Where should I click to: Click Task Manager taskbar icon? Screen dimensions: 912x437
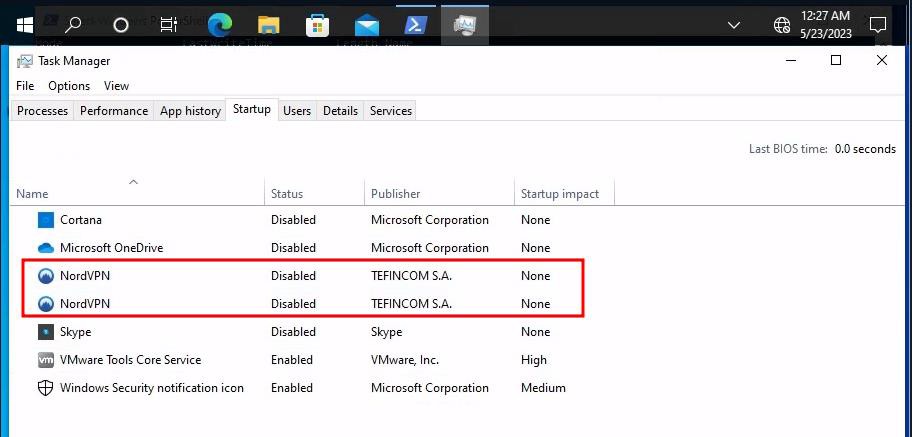(465, 25)
